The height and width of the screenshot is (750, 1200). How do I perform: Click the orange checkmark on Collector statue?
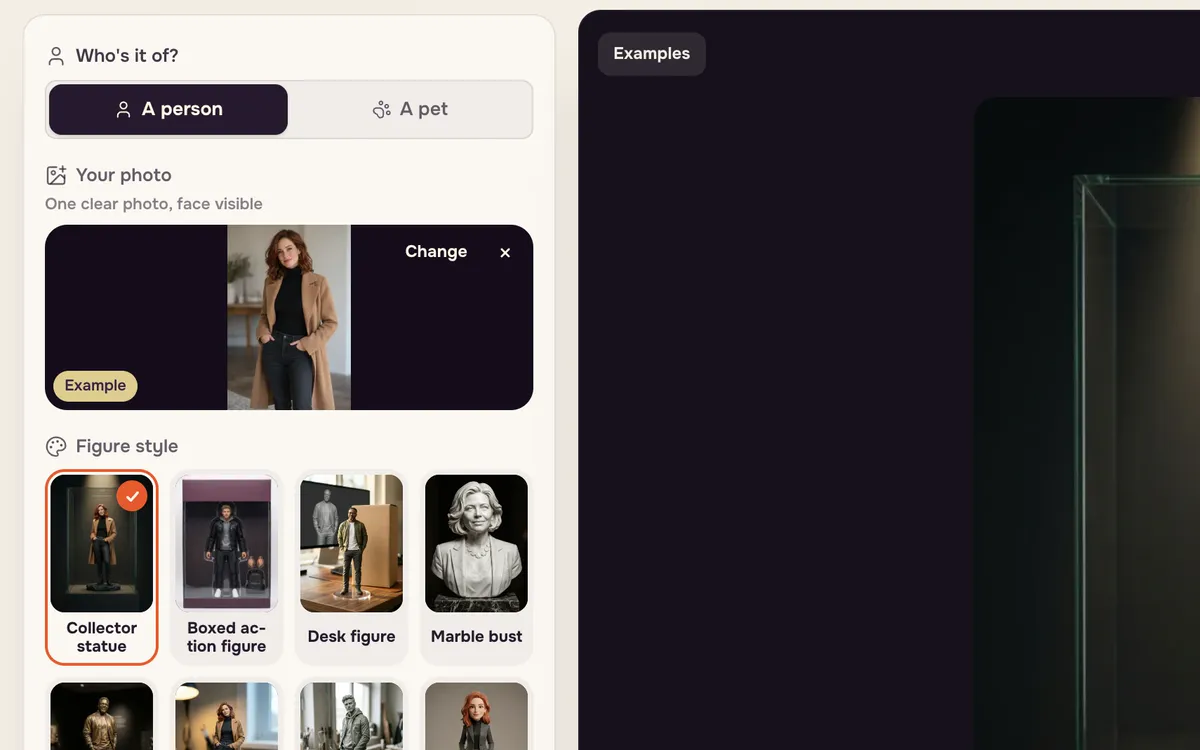(132, 496)
